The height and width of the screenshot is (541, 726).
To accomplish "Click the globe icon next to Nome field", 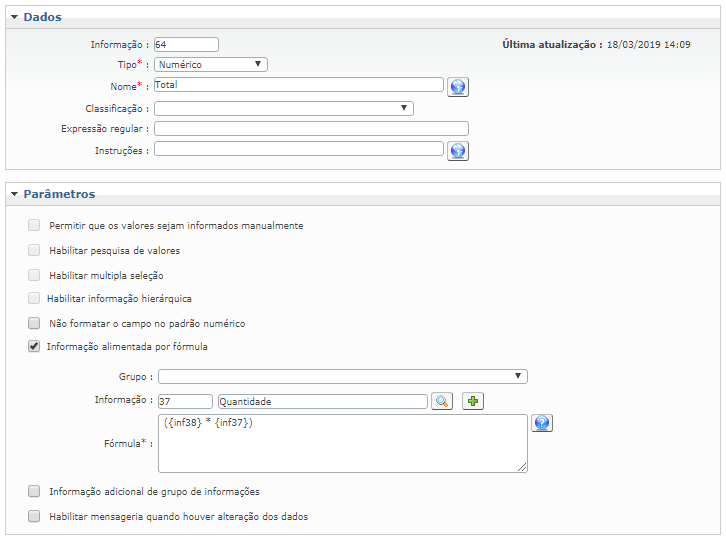I will pyautogui.click(x=458, y=87).
